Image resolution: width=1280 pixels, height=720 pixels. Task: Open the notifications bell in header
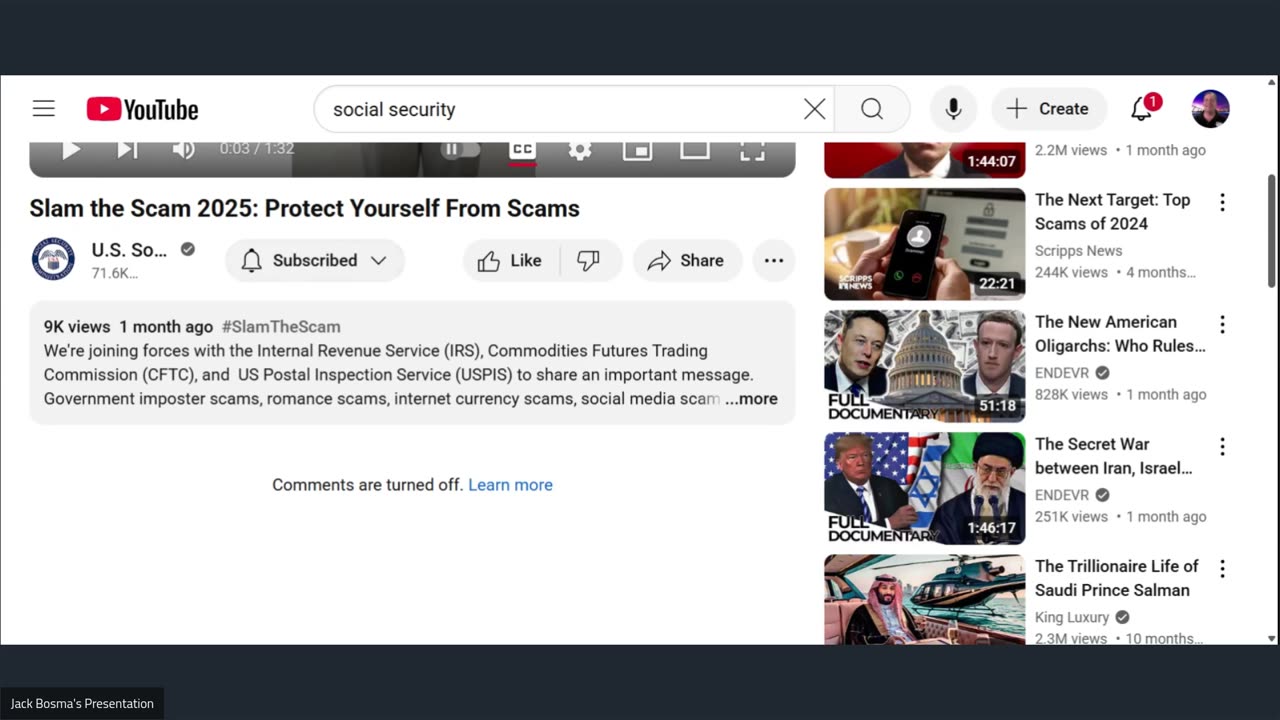point(1142,109)
